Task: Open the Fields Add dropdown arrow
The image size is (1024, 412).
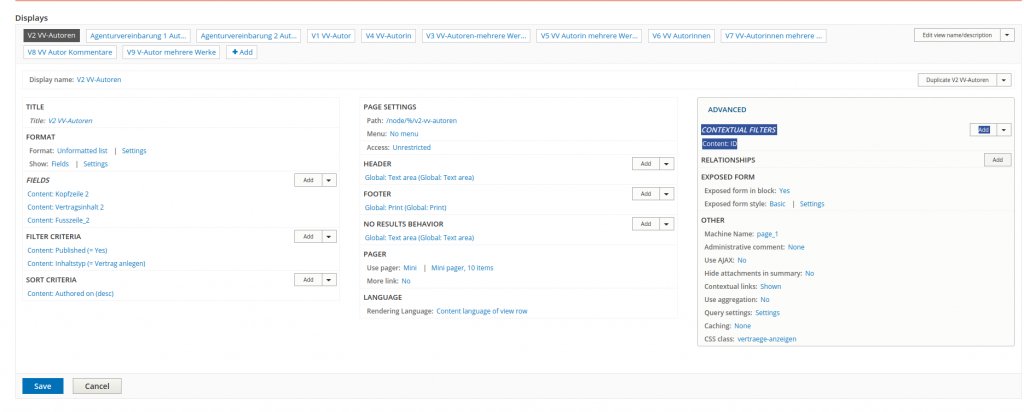Action: coord(330,180)
